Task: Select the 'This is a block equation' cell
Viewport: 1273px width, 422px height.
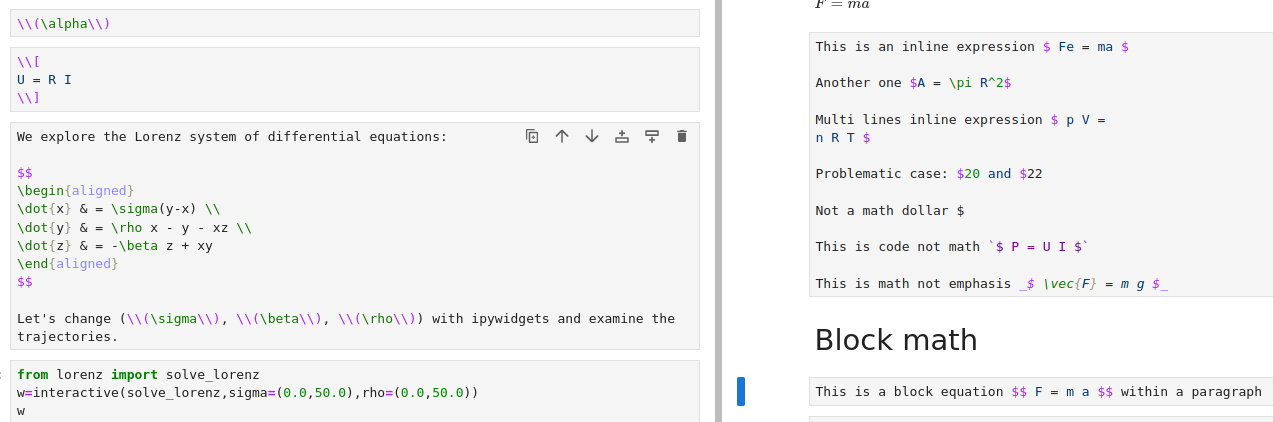Action: 1041,392
